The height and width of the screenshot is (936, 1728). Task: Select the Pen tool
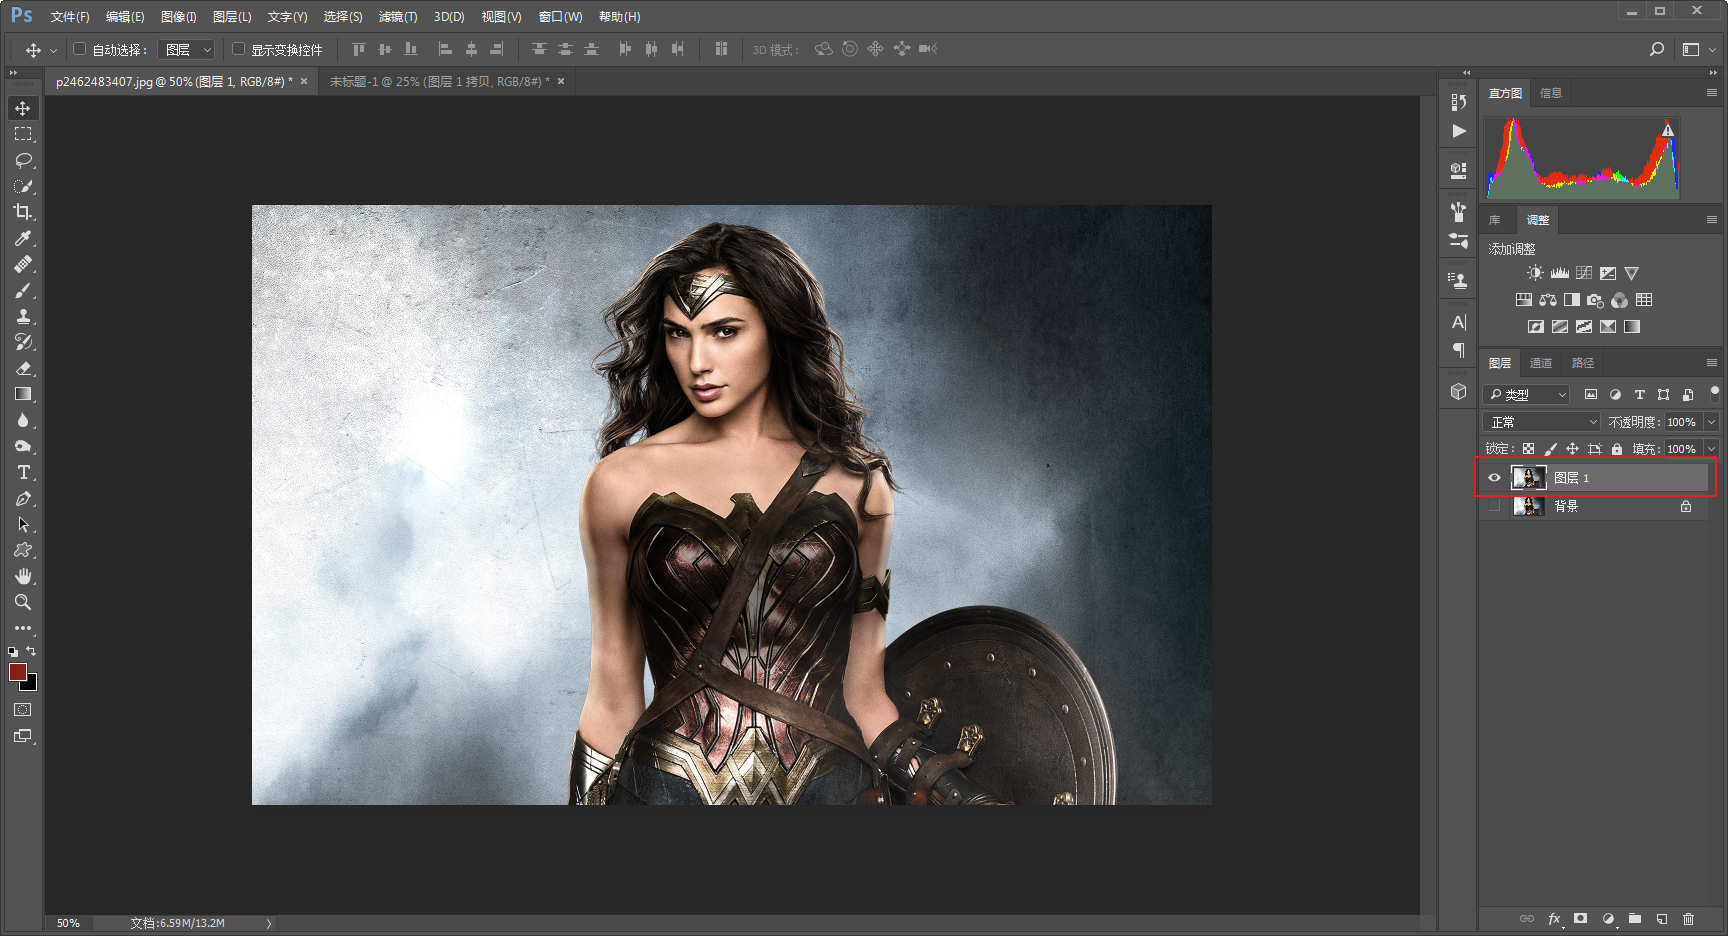pos(23,498)
